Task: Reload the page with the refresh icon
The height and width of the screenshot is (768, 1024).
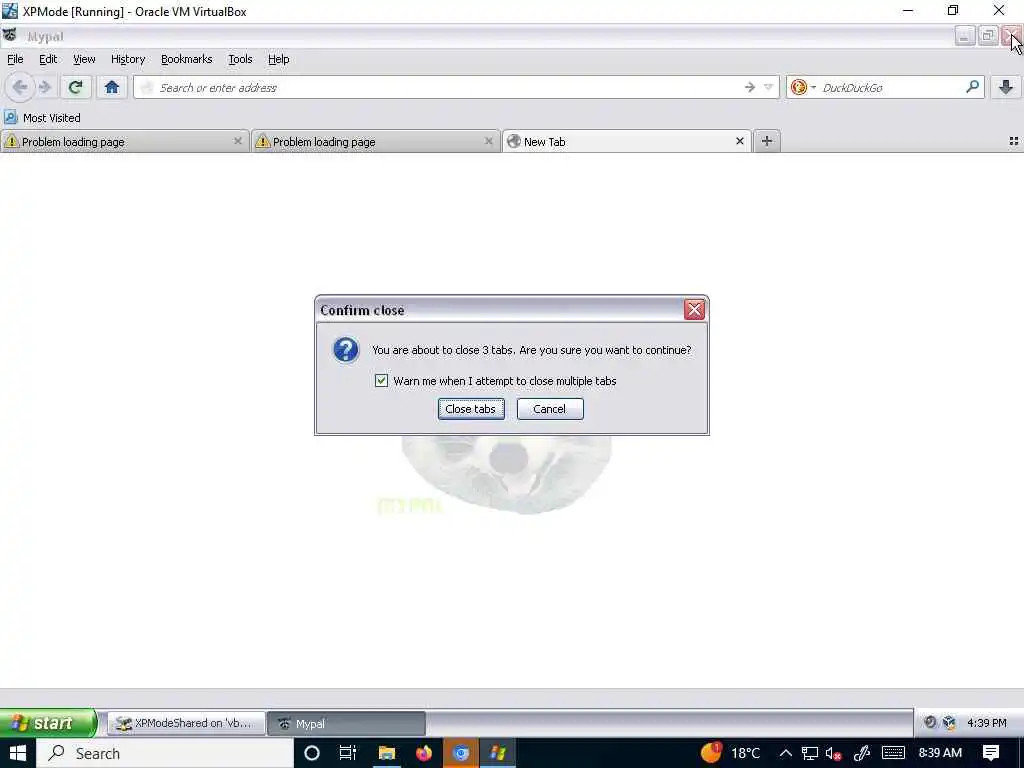Action: tap(76, 87)
